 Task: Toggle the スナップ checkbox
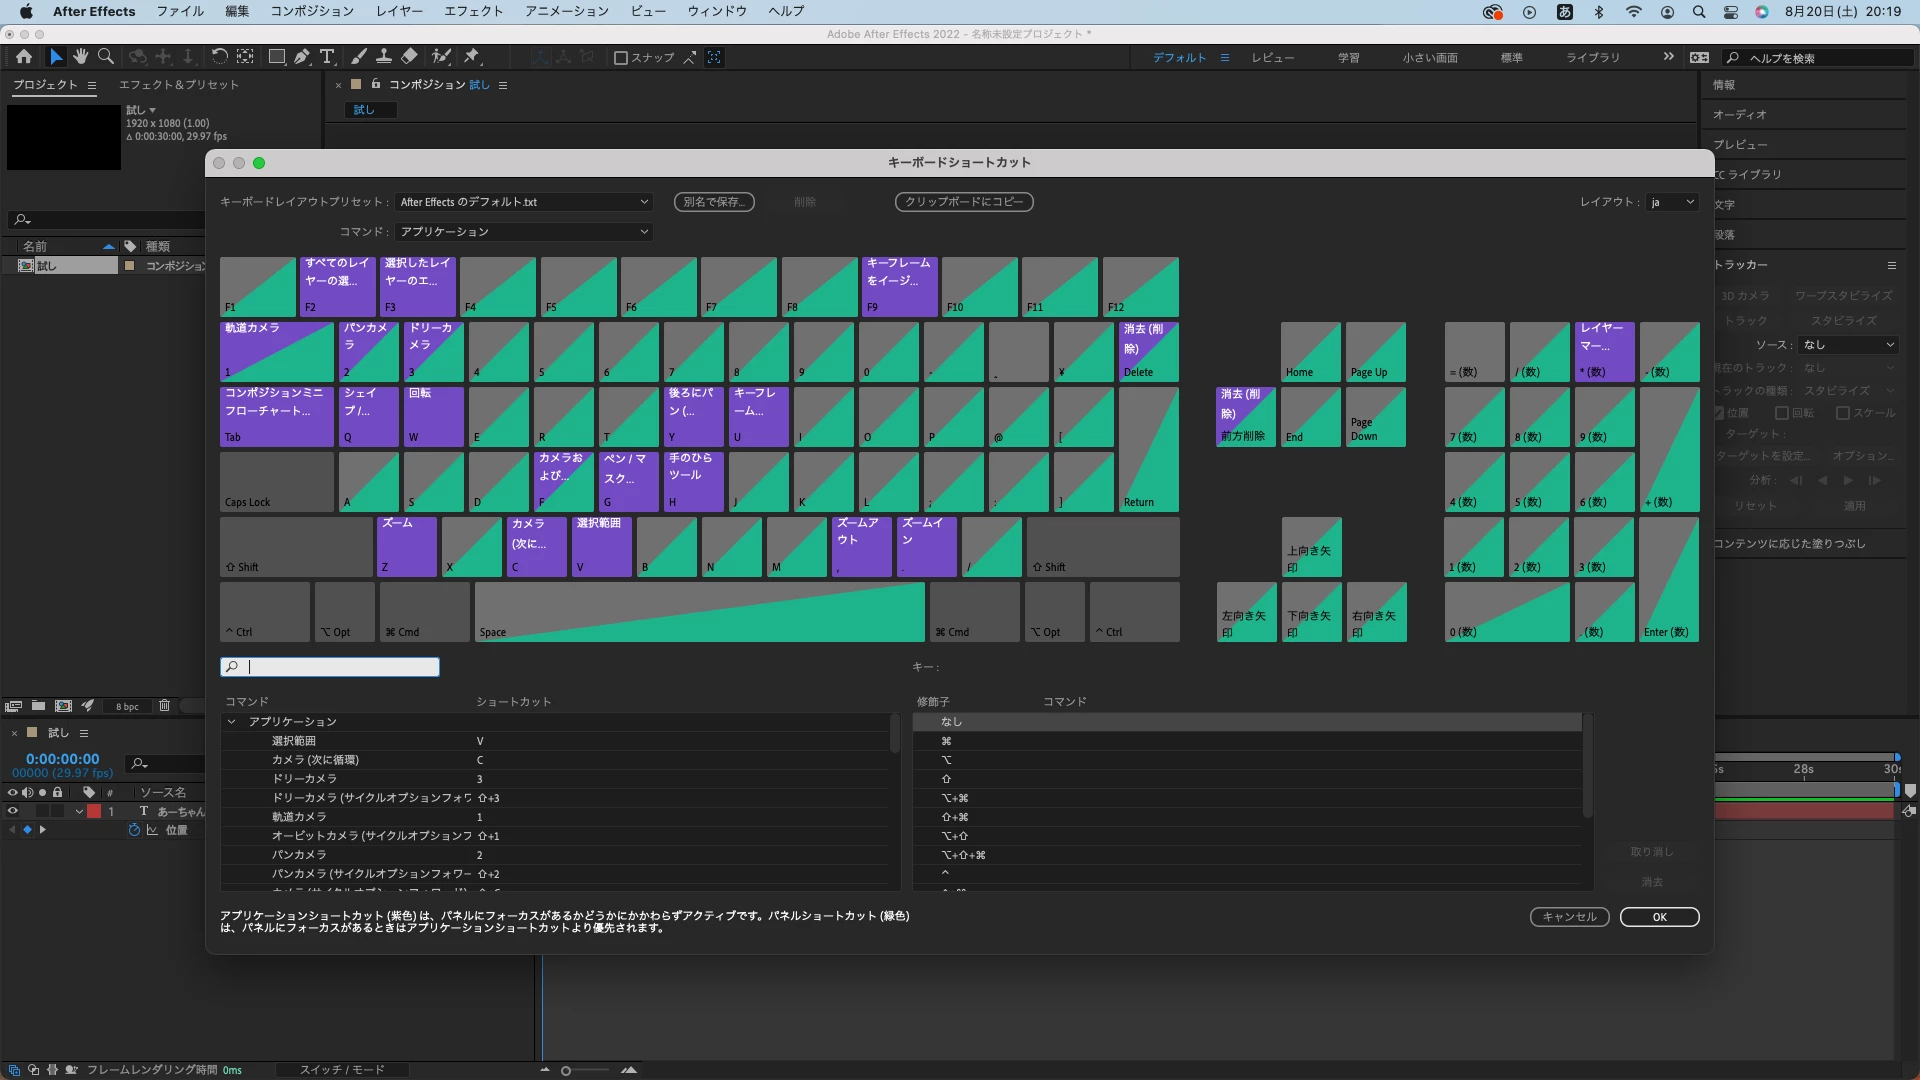click(x=621, y=58)
